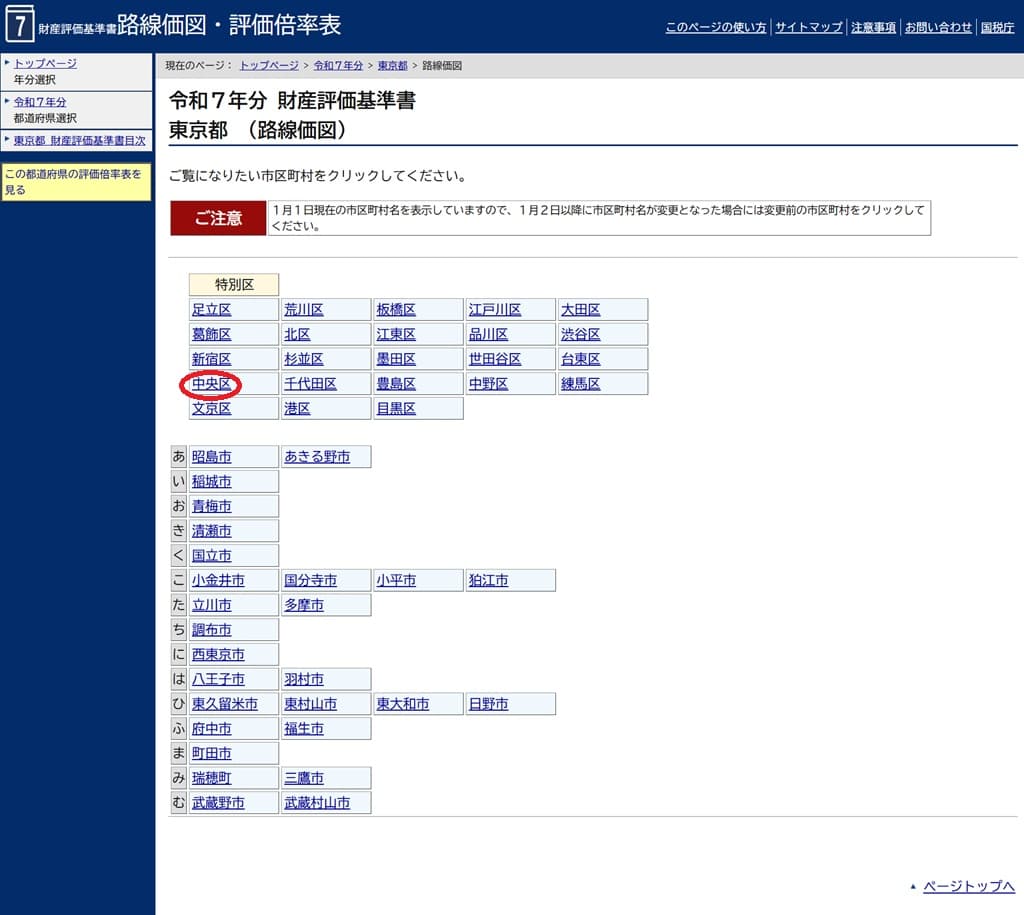Click the 千代田区 ward link
Viewport: 1024px width, 915px height.
(x=310, y=384)
